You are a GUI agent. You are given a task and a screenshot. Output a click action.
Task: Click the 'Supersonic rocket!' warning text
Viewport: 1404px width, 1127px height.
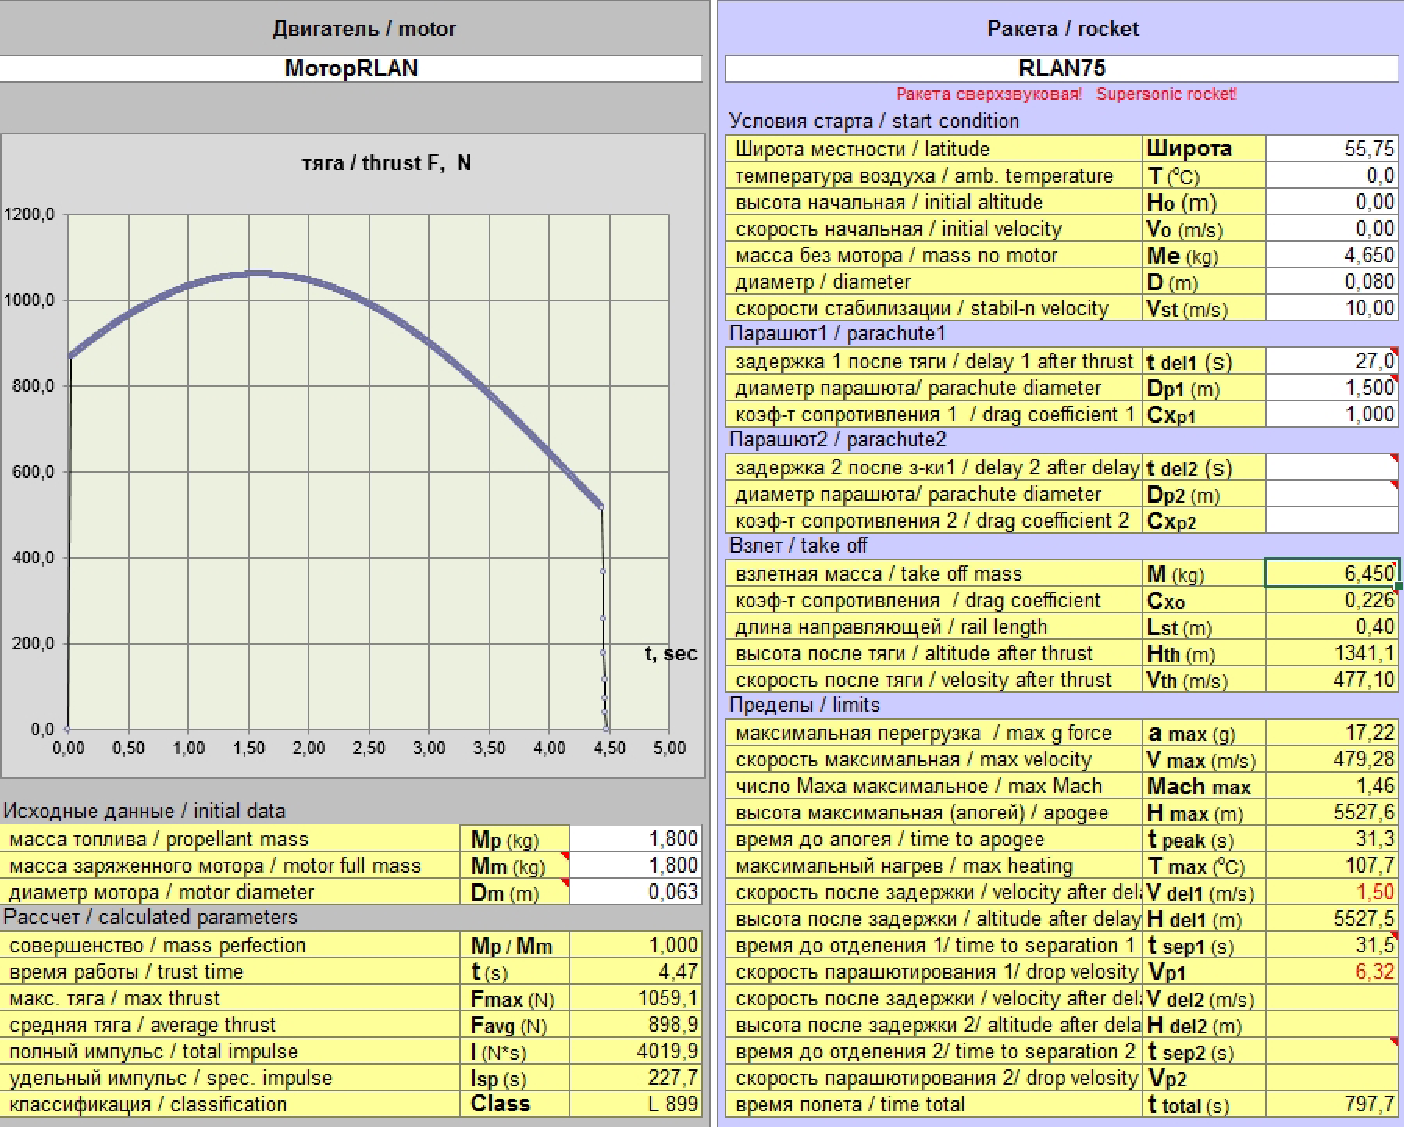coord(1166,94)
